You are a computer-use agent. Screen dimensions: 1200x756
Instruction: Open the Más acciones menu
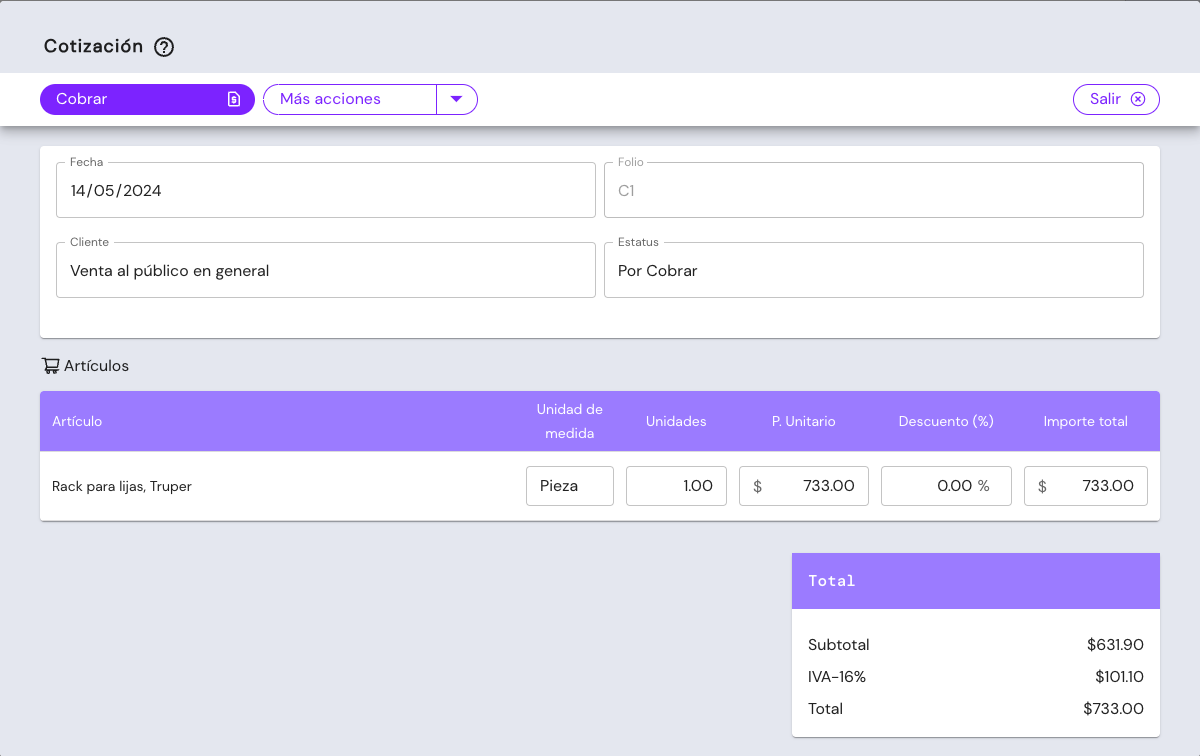[349, 99]
